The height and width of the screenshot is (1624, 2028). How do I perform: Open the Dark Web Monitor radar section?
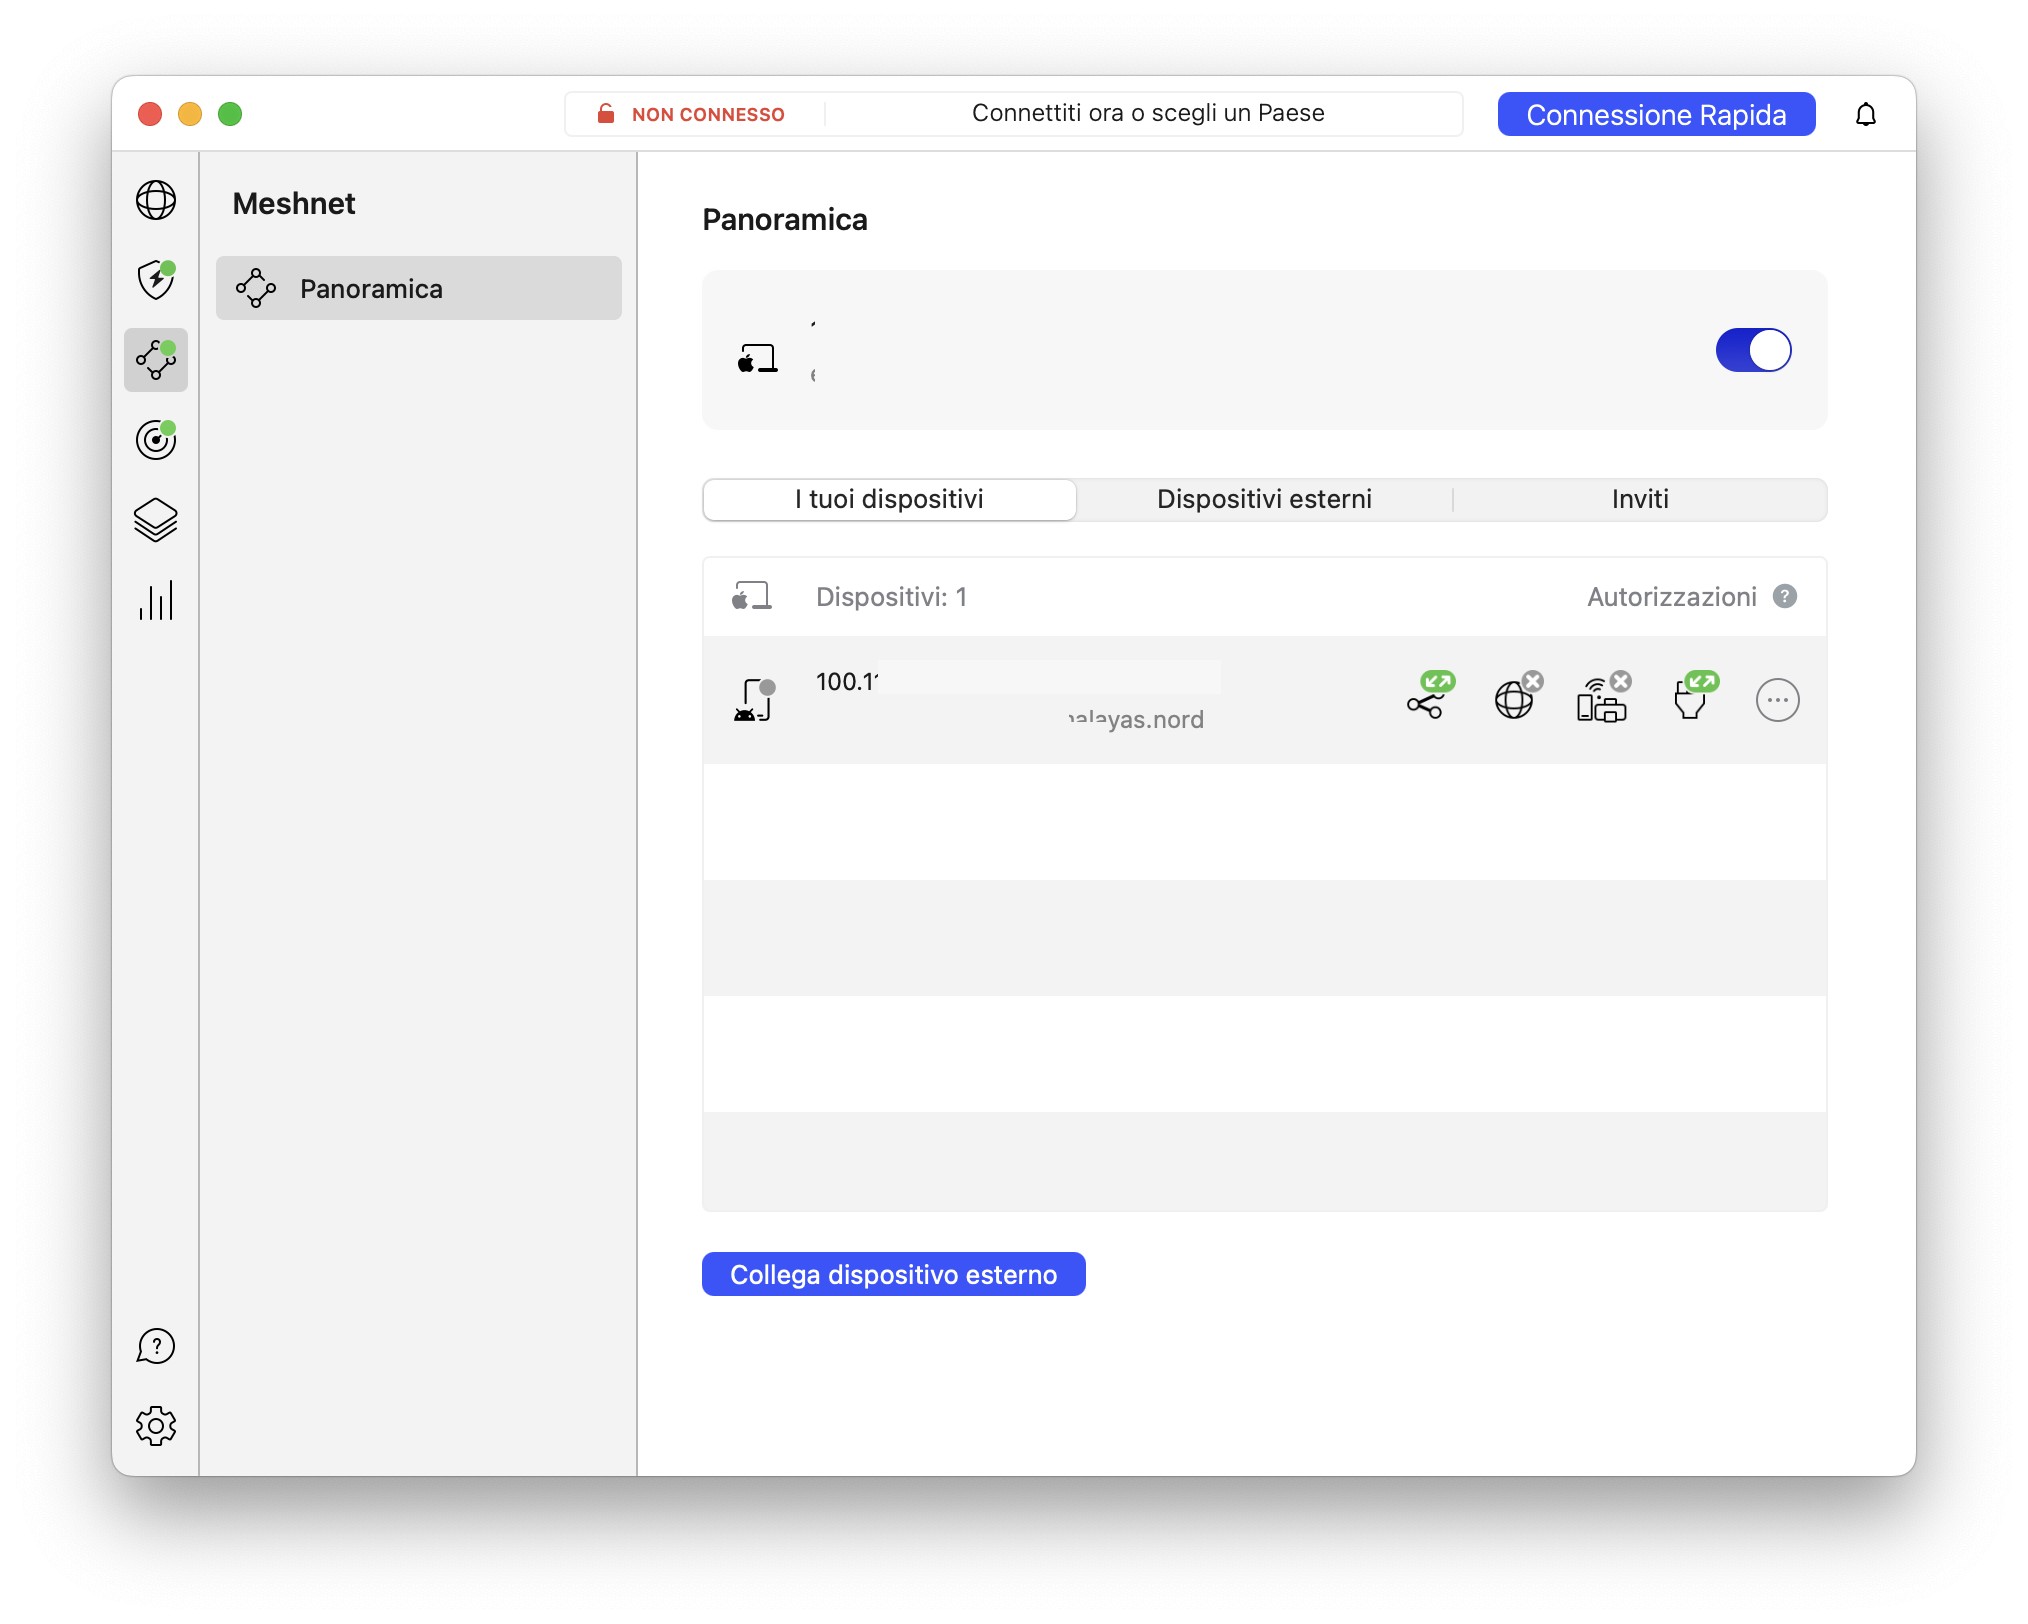tap(155, 440)
